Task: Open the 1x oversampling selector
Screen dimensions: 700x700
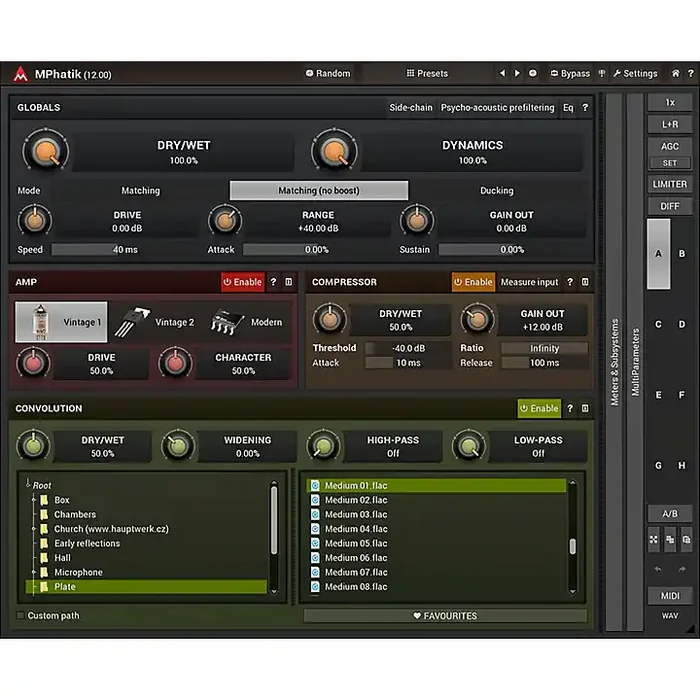Action: pyautogui.click(x=670, y=102)
